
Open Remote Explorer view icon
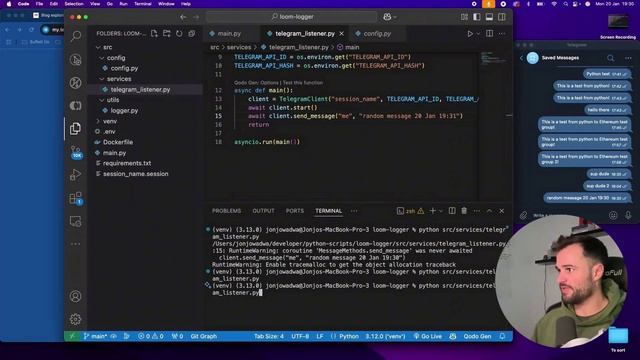(76, 221)
